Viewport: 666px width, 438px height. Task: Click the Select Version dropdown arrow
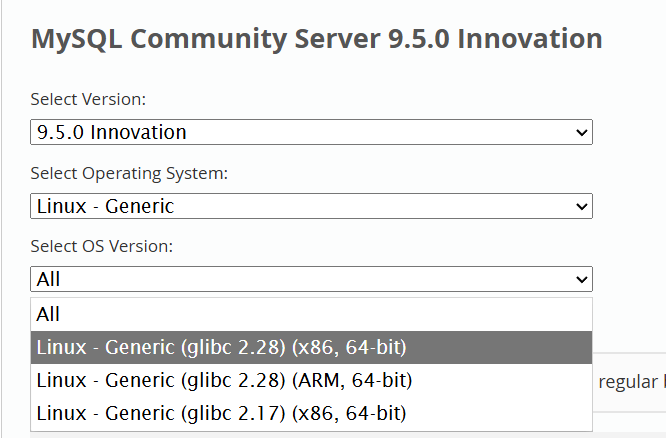pos(582,132)
